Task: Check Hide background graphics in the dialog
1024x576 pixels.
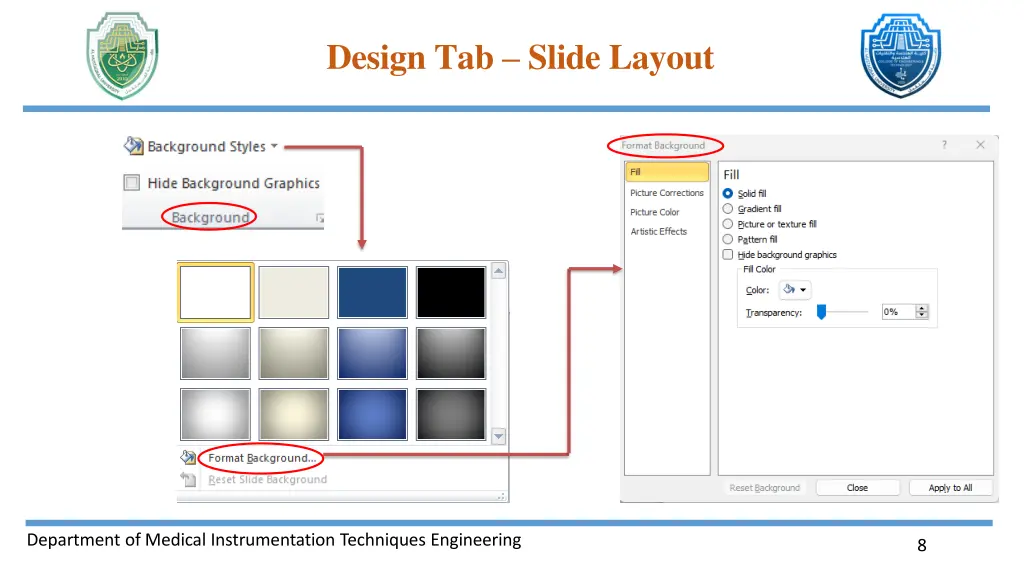Action: coord(729,254)
